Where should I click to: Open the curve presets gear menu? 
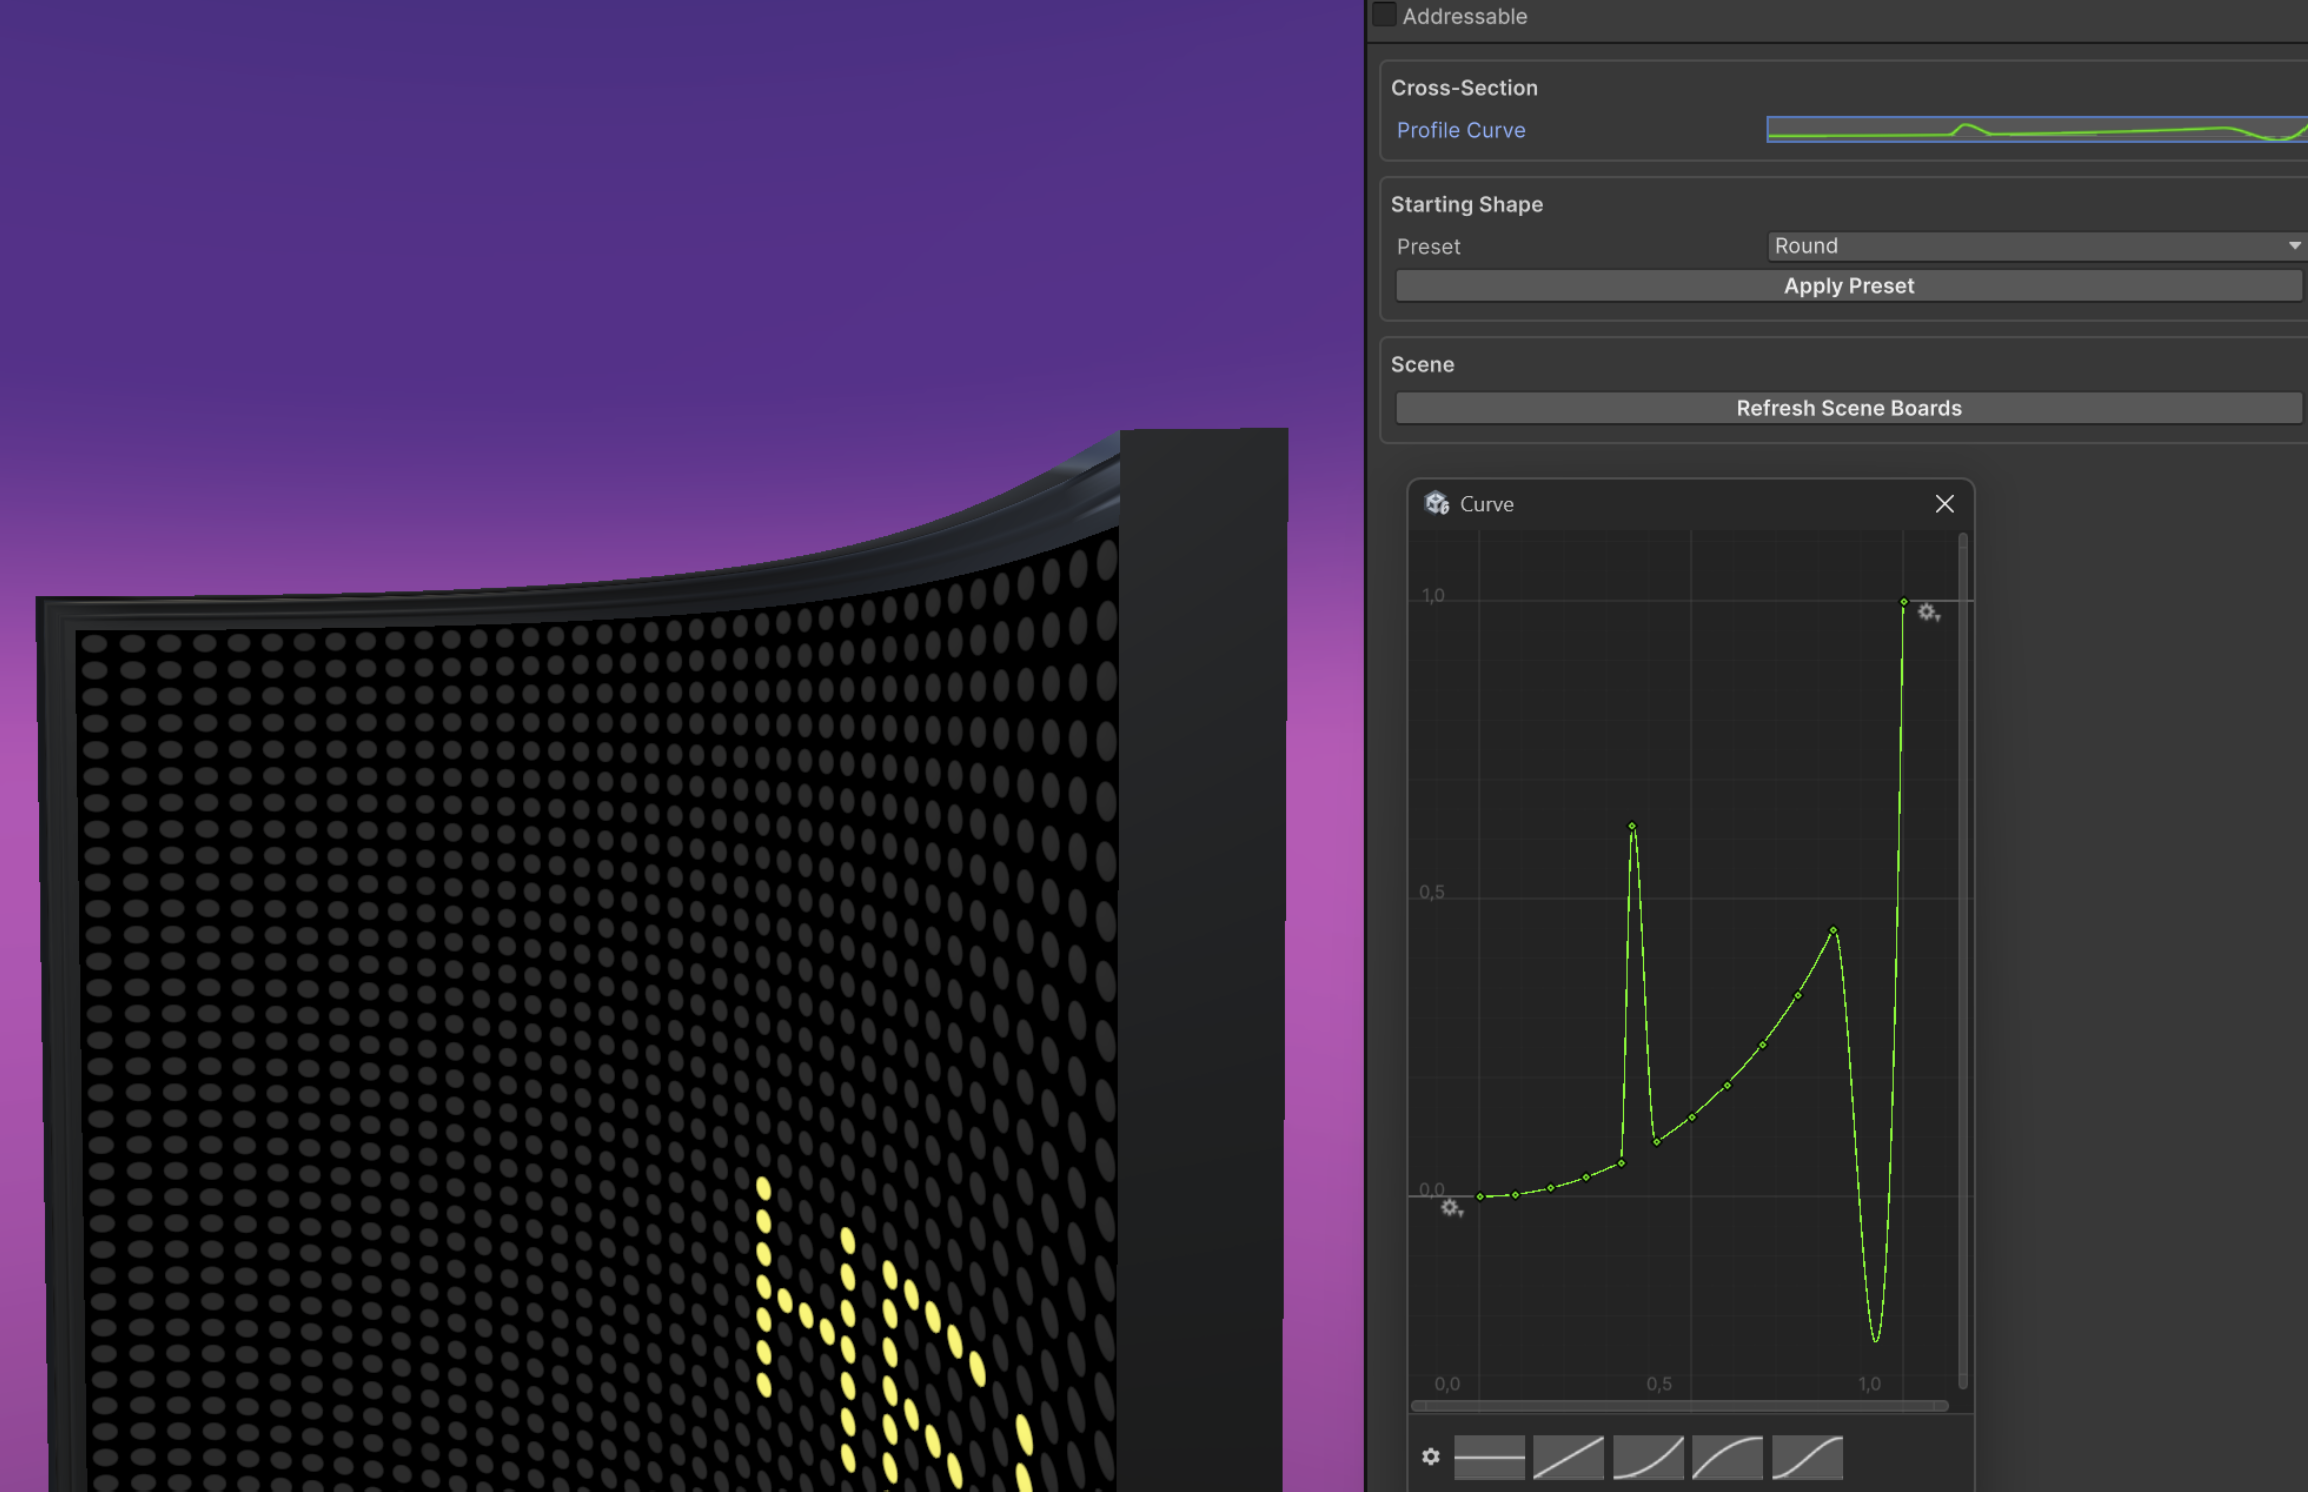[1431, 1457]
